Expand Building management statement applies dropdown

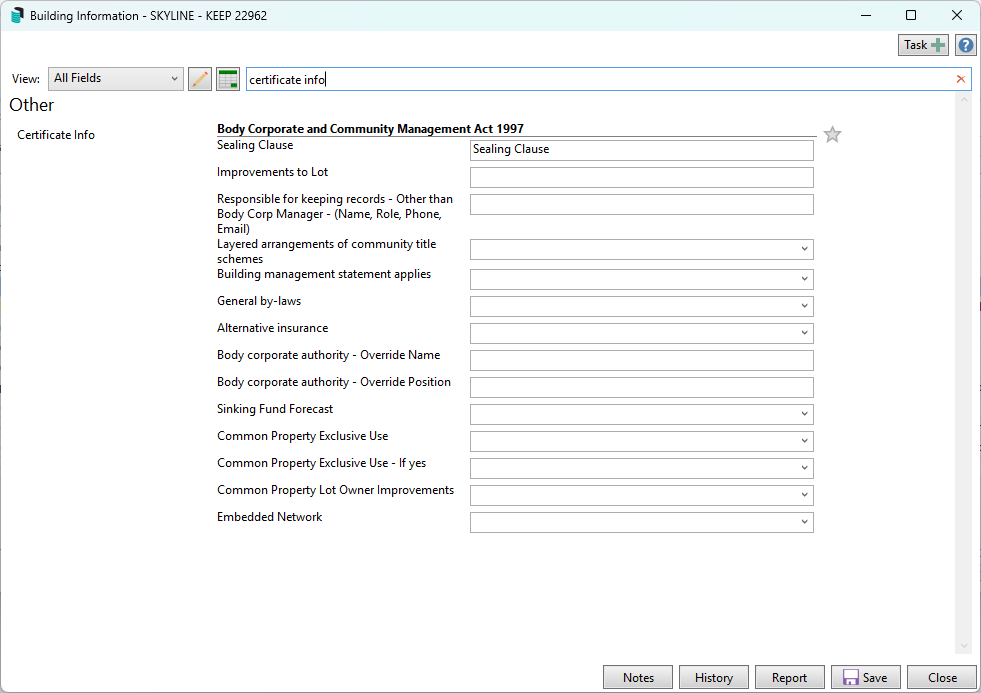pos(641,279)
